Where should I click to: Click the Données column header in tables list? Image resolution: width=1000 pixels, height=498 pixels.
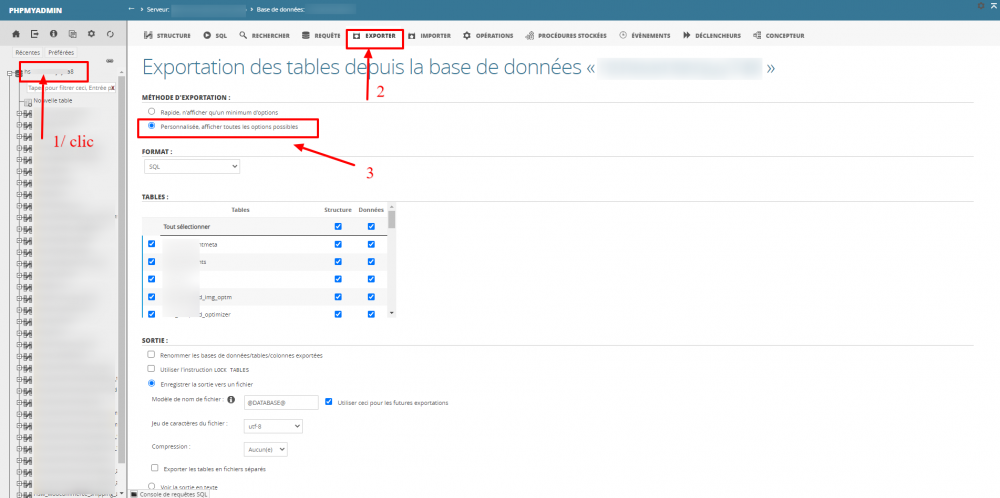[x=371, y=210]
